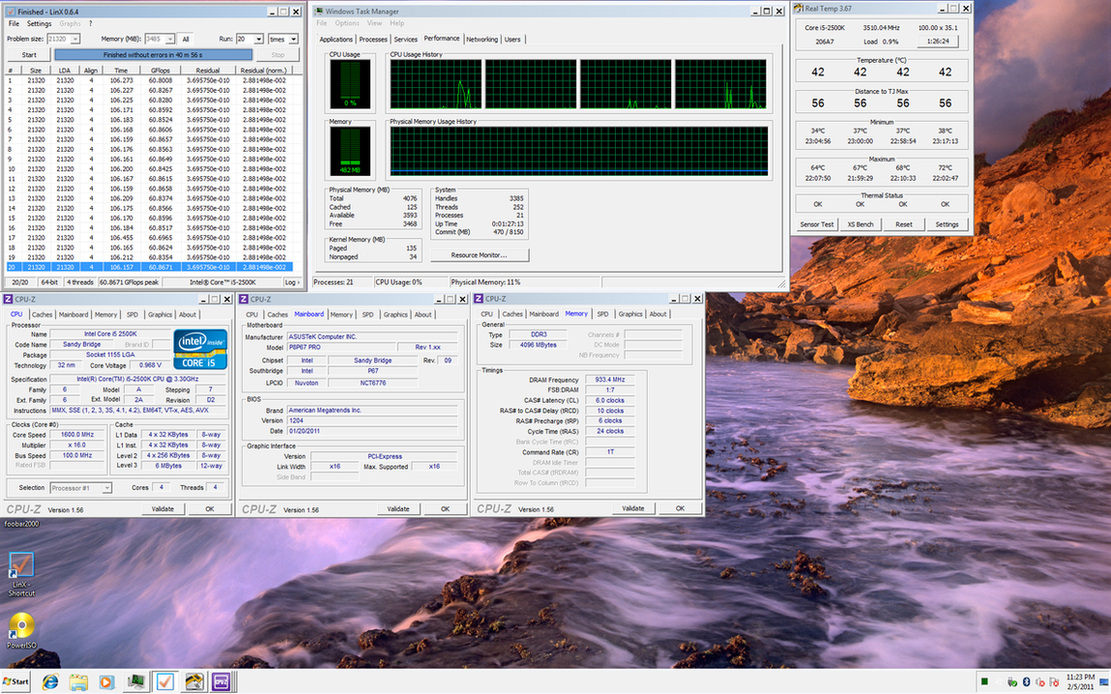Launch Windows Media Player from taskbar
The image size is (1111, 694).
point(106,681)
